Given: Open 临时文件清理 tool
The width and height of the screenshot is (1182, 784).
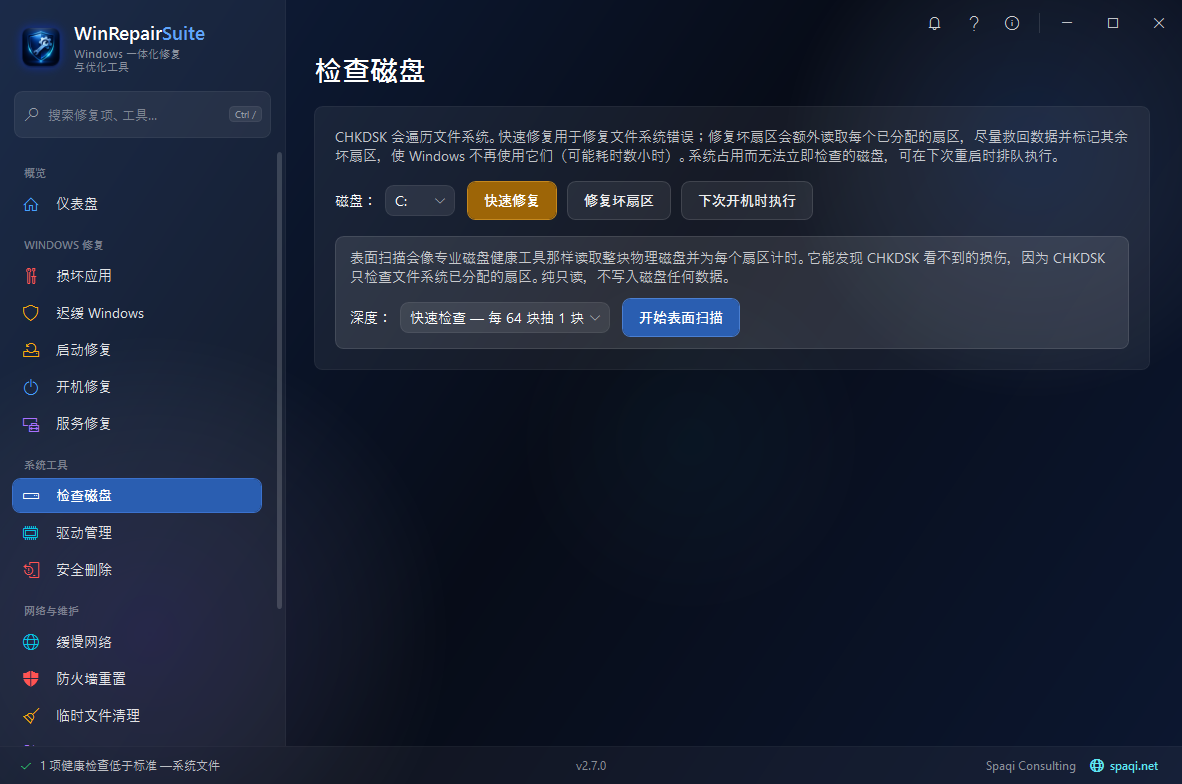Looking at the screenshot, I should point(137,715).
